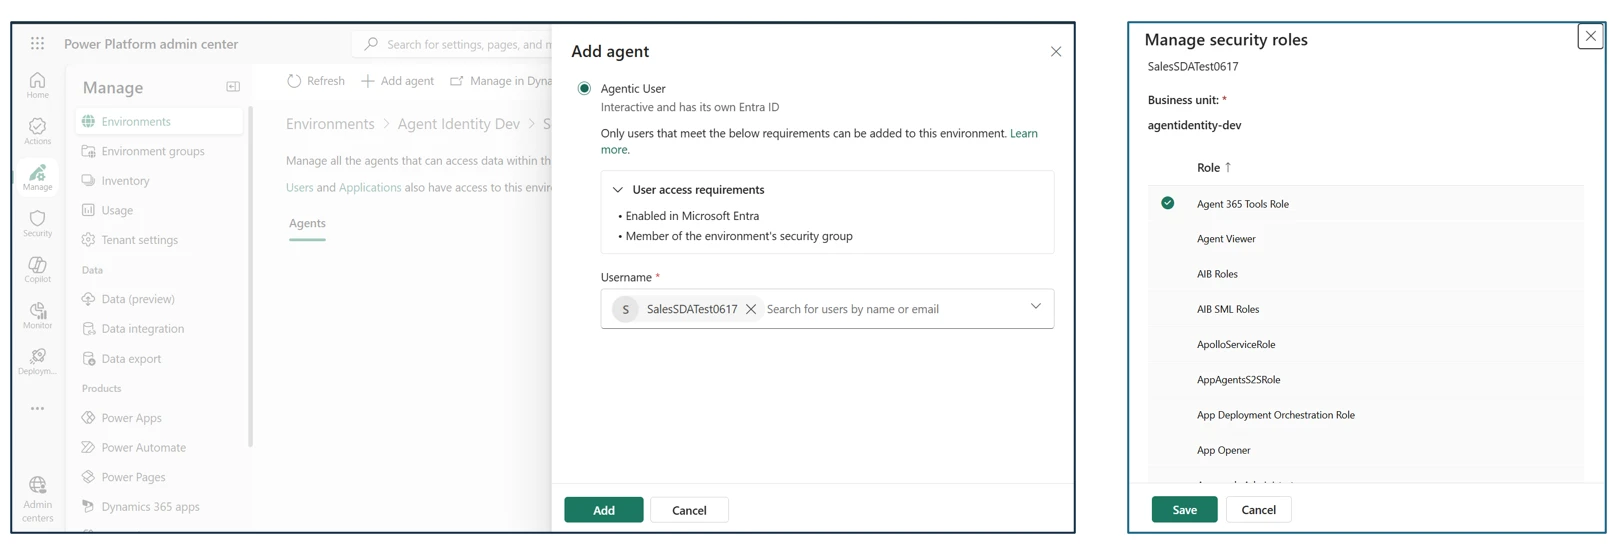1617x544 pixels.
Task: Select the AIB Roles row
Action: pyautogui.click(x=1366, y=274)
